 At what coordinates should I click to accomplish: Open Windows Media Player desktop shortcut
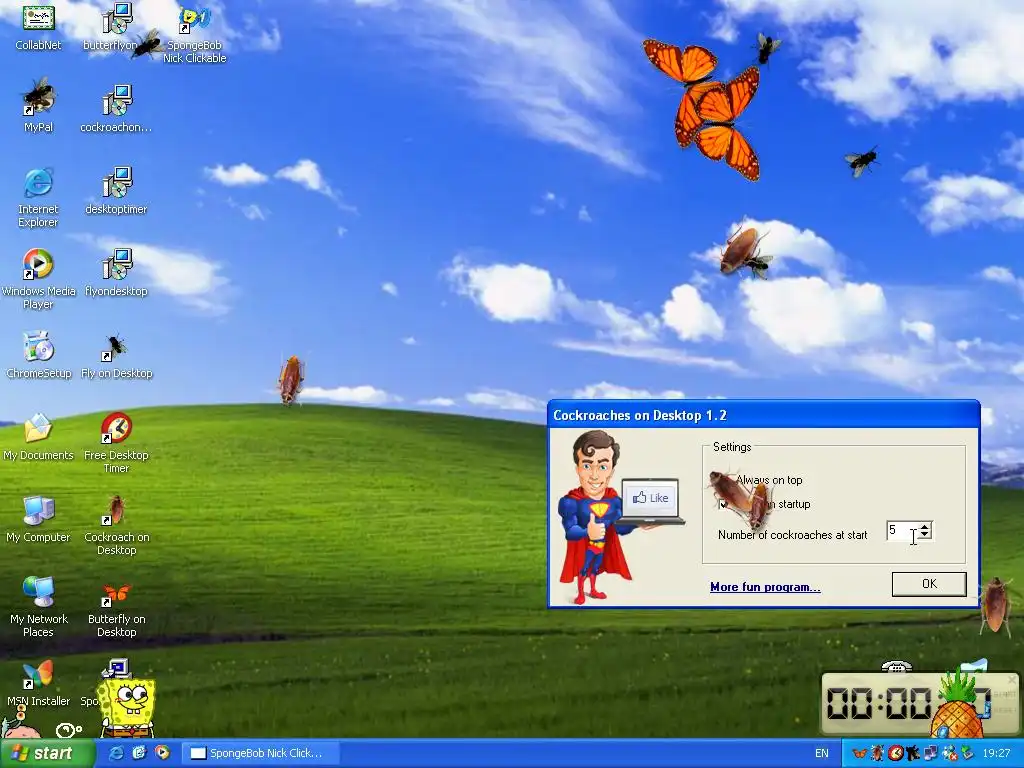[39, 279]
